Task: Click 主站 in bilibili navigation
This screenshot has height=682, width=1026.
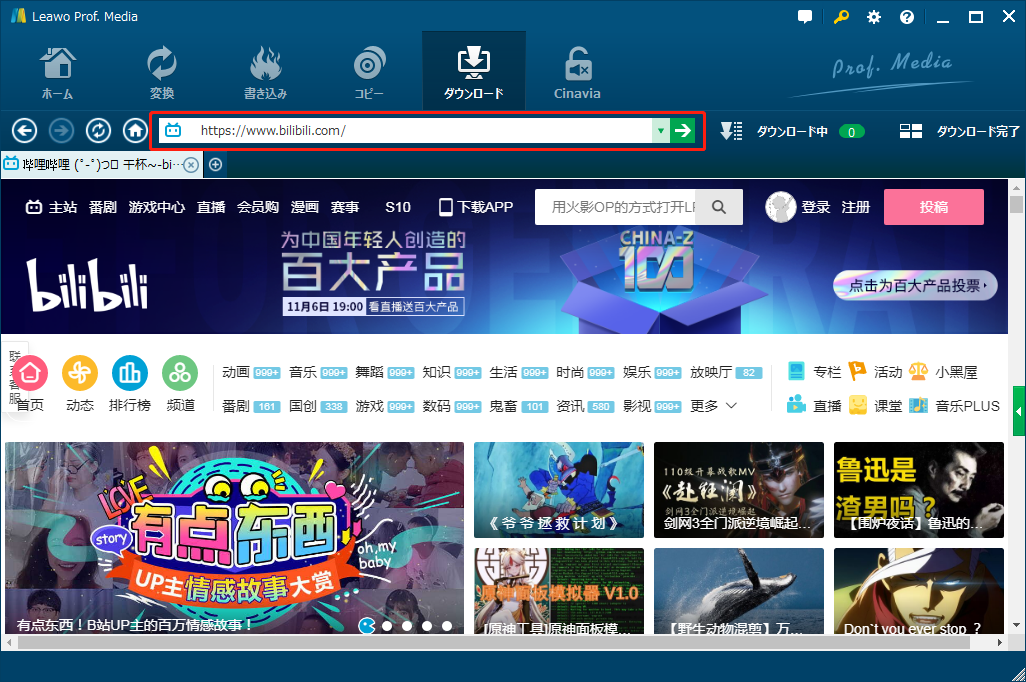Action: tap(51, 207)
